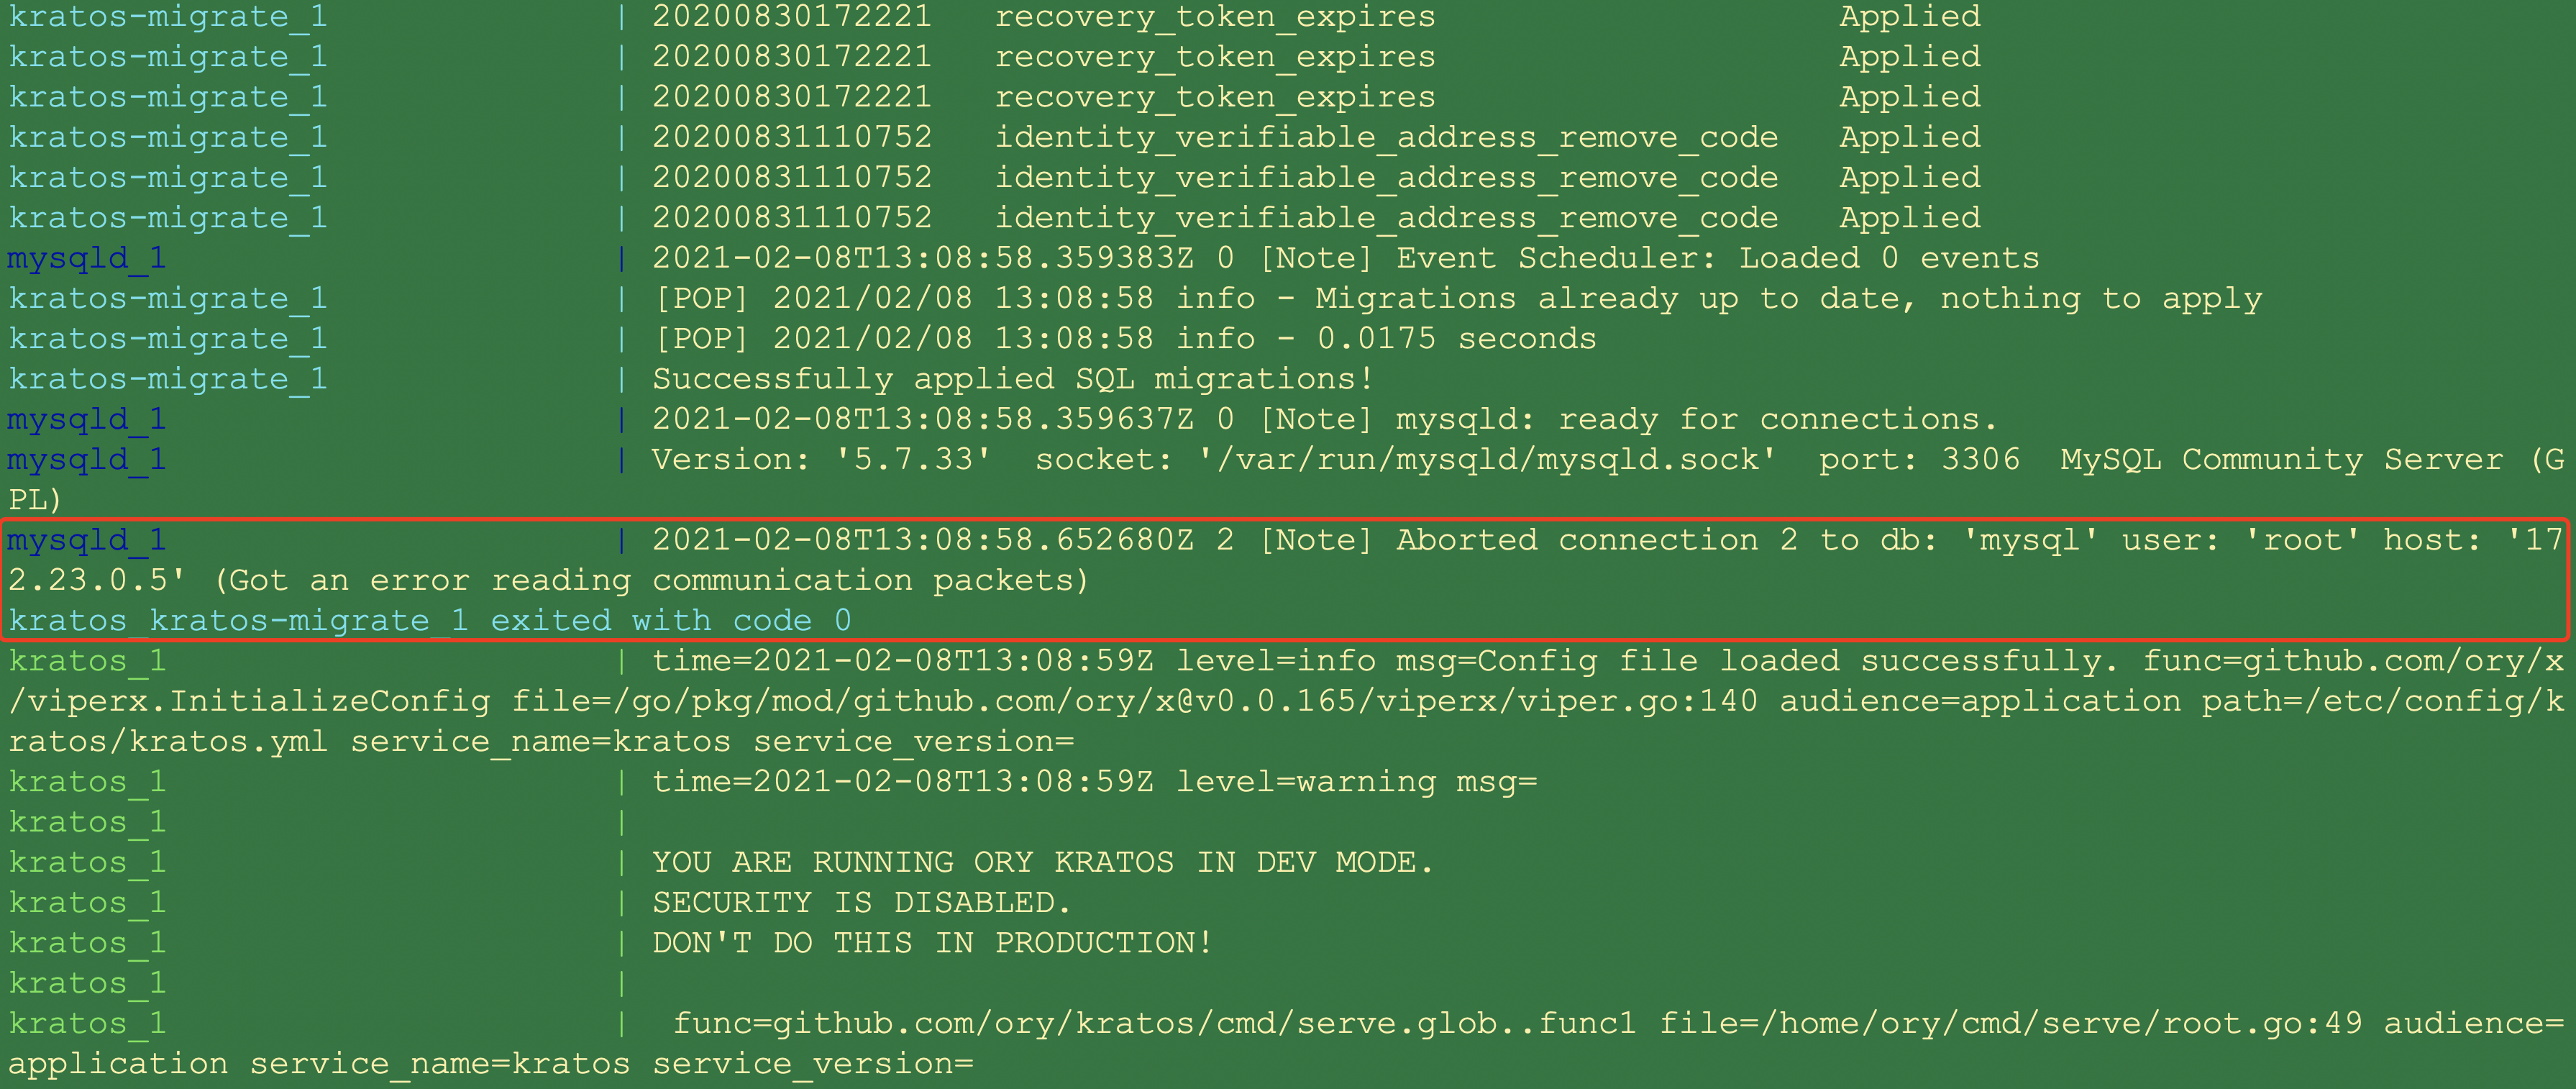Click the SECURITY IS DISABLED warning line
Screen dimensions: 2576x1089
pyautogui.click(x=860, y=901)
